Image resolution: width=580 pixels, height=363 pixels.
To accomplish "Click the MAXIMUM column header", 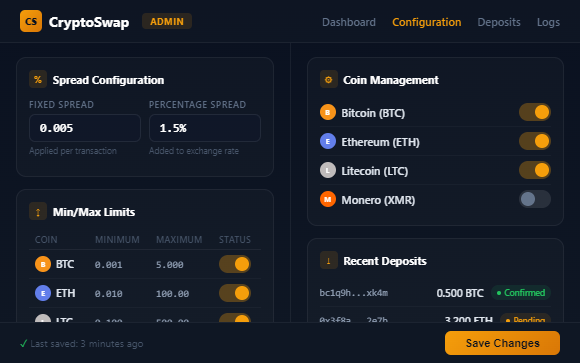I will click(179, 239).
